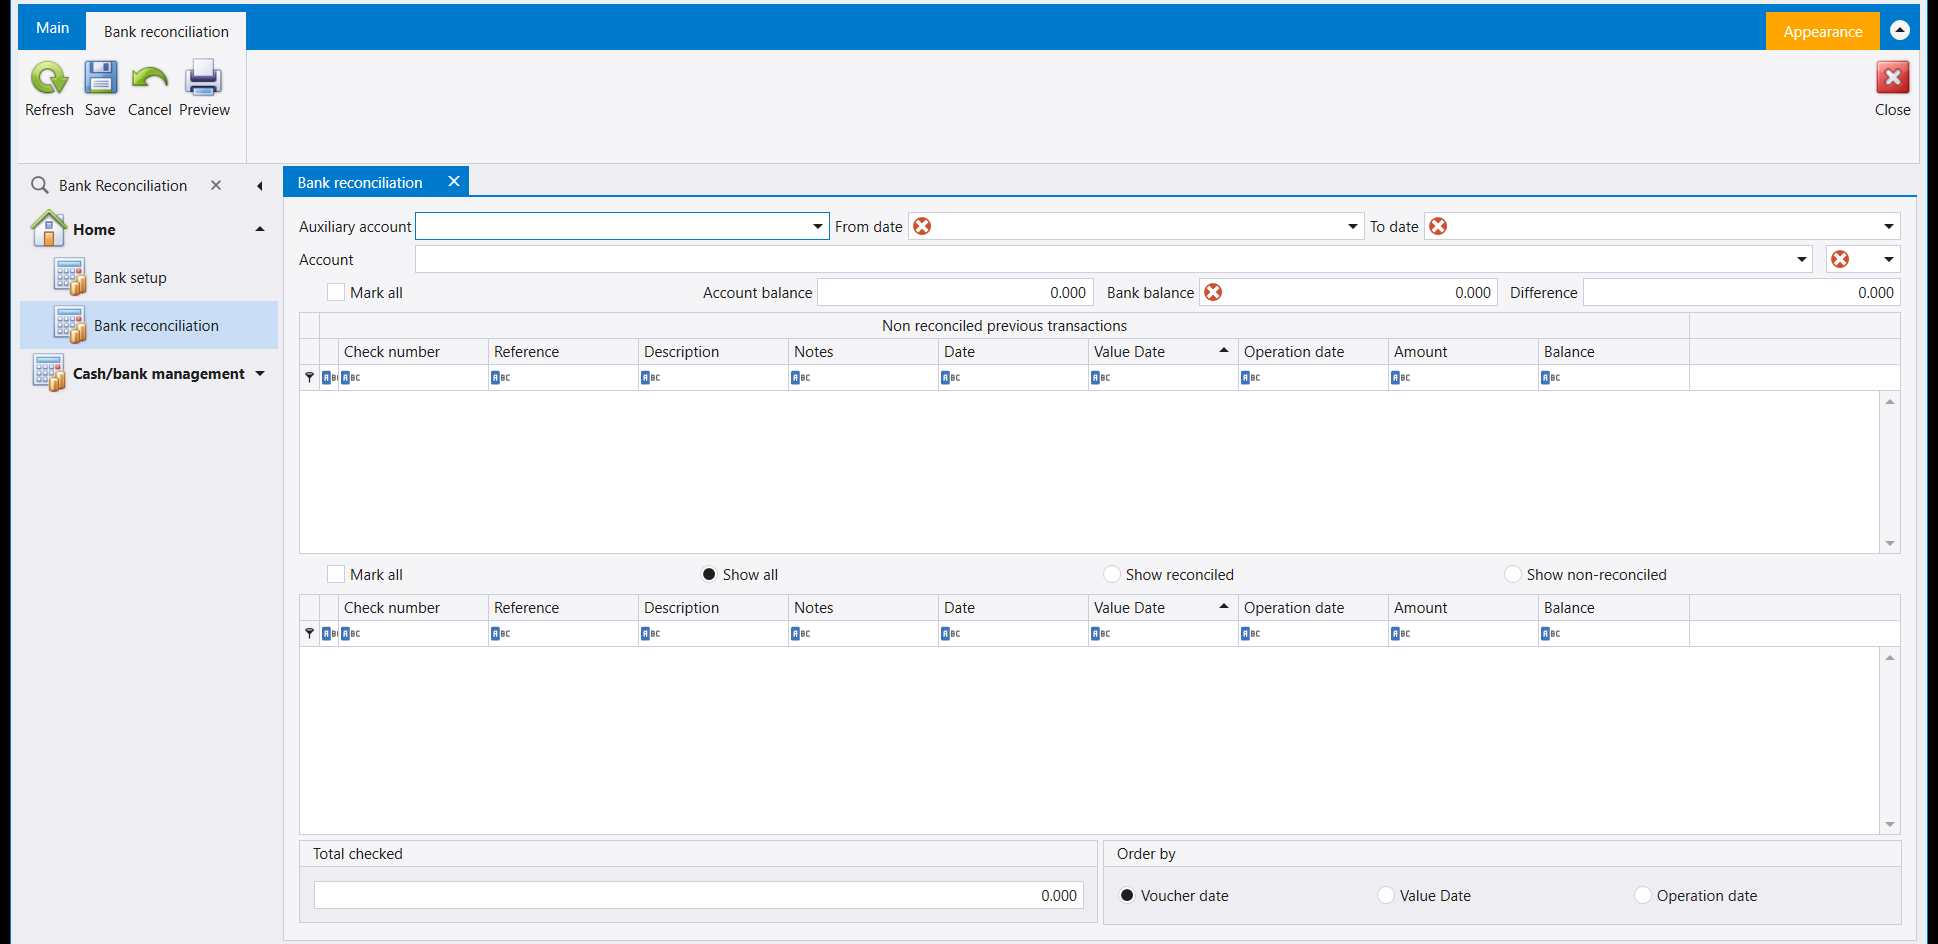Open the Account dropdown arrow

click(1802, 259)
